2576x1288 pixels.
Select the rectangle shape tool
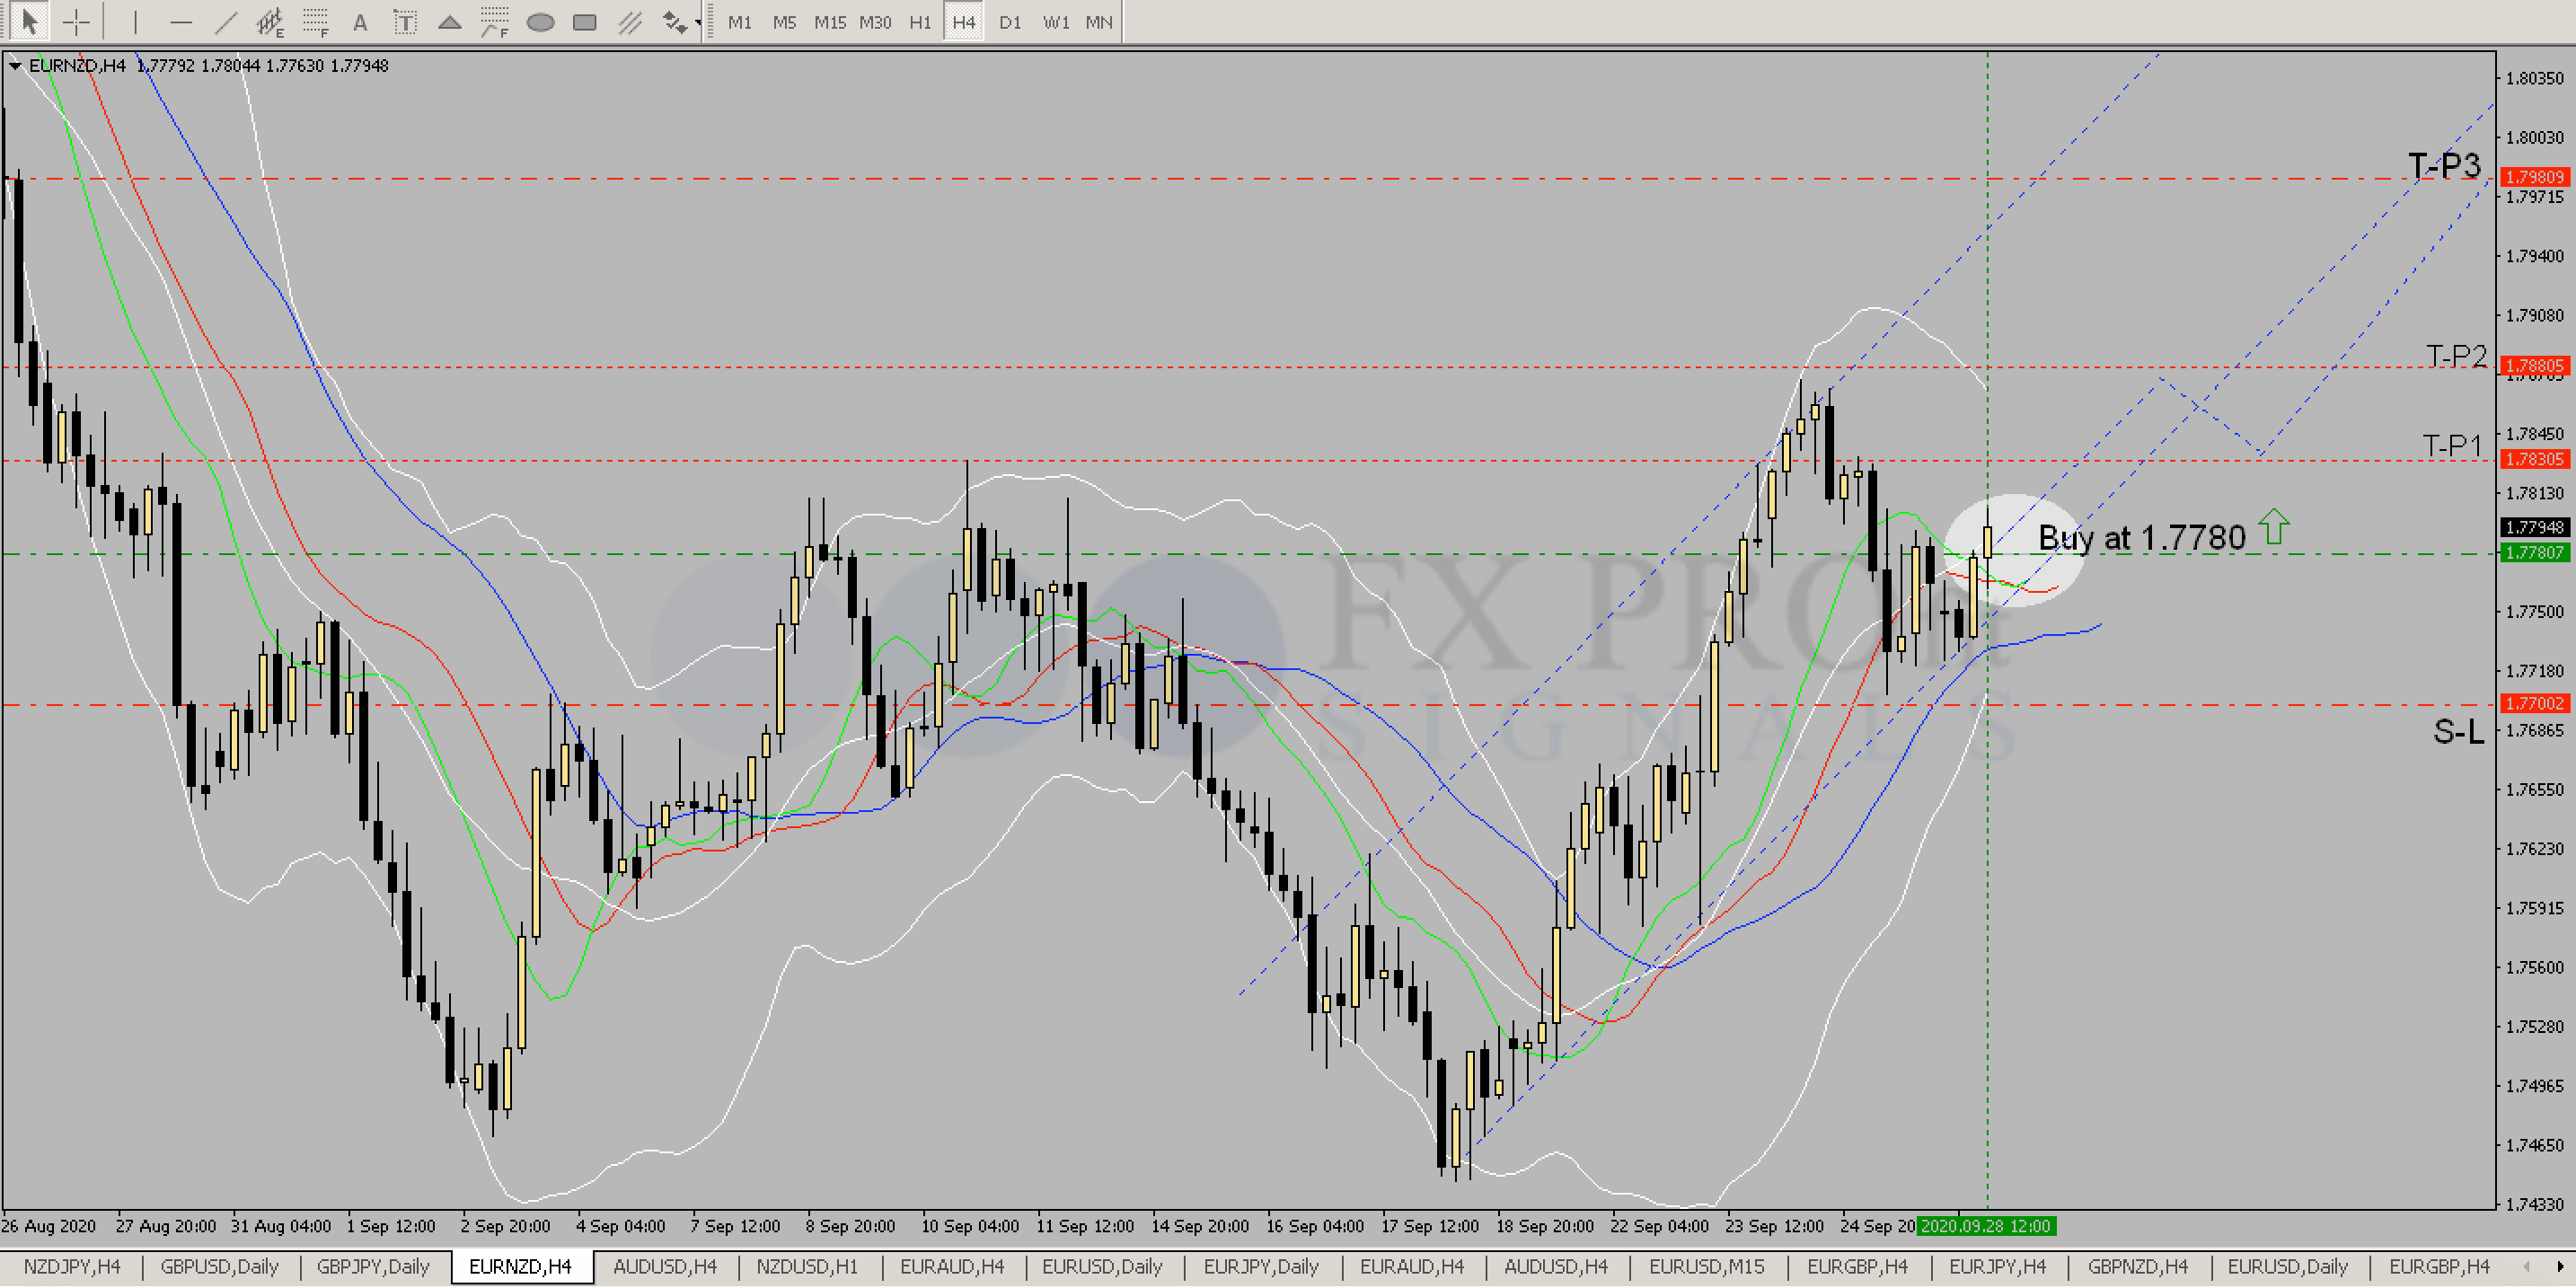[585, 21]
